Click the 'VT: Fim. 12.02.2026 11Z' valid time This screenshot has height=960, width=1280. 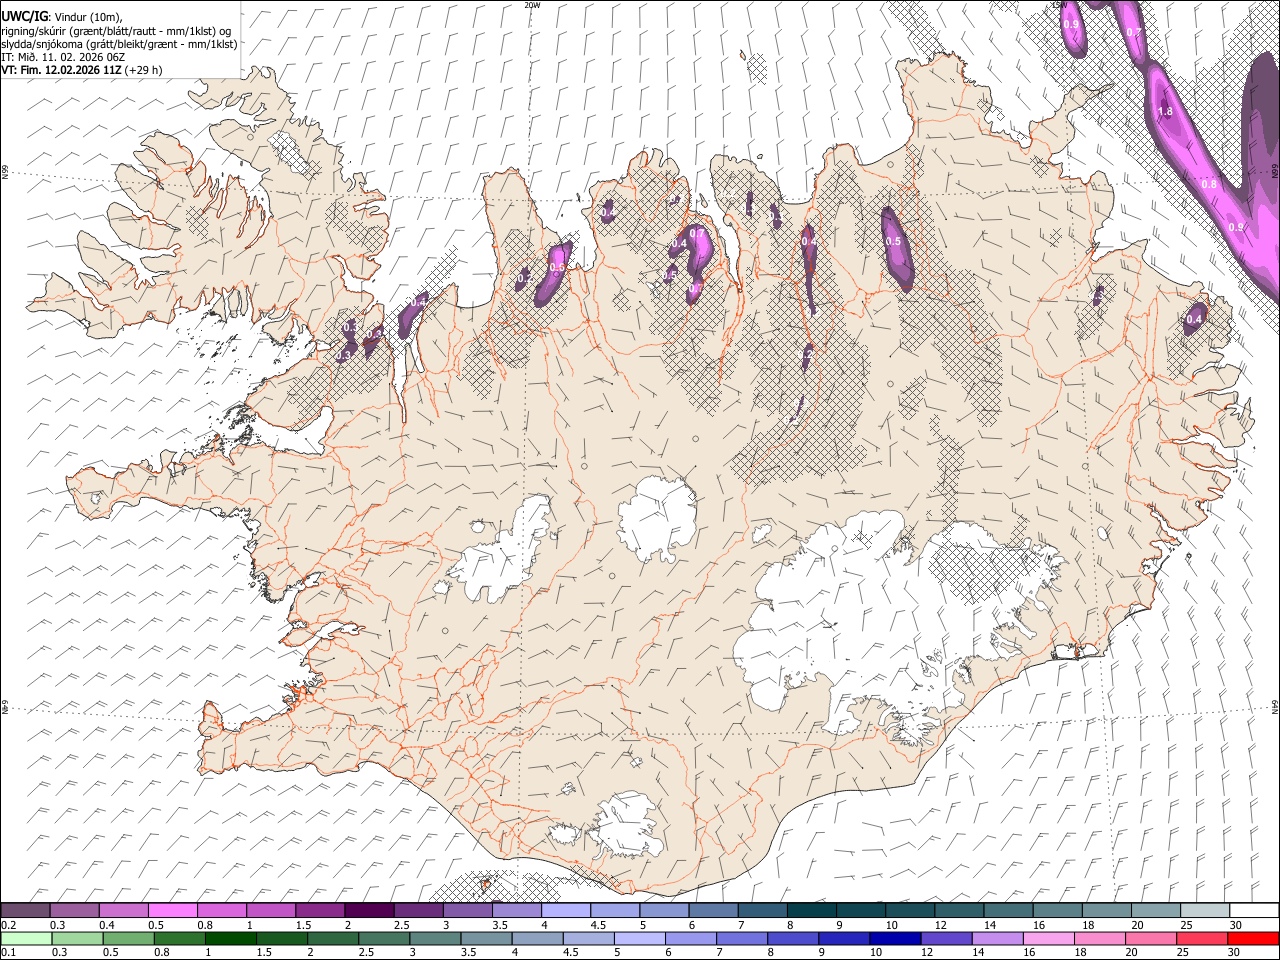coord(61,70)
